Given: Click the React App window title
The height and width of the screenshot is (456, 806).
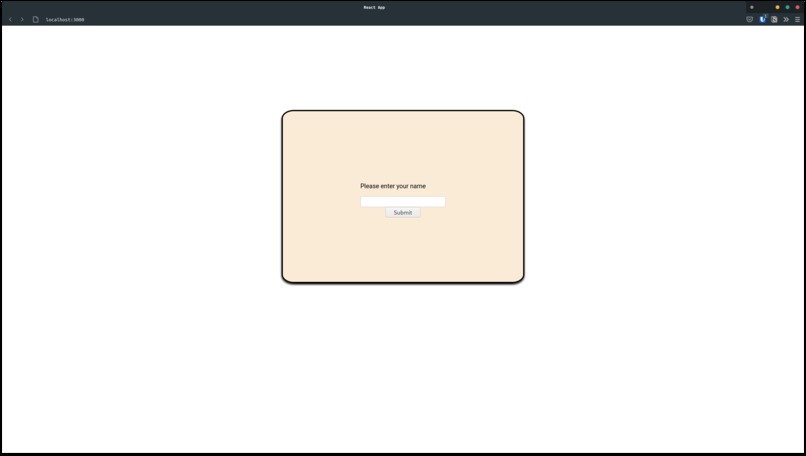Looking at the screenshot, I should pyautogui.click(x=374, y=7).
